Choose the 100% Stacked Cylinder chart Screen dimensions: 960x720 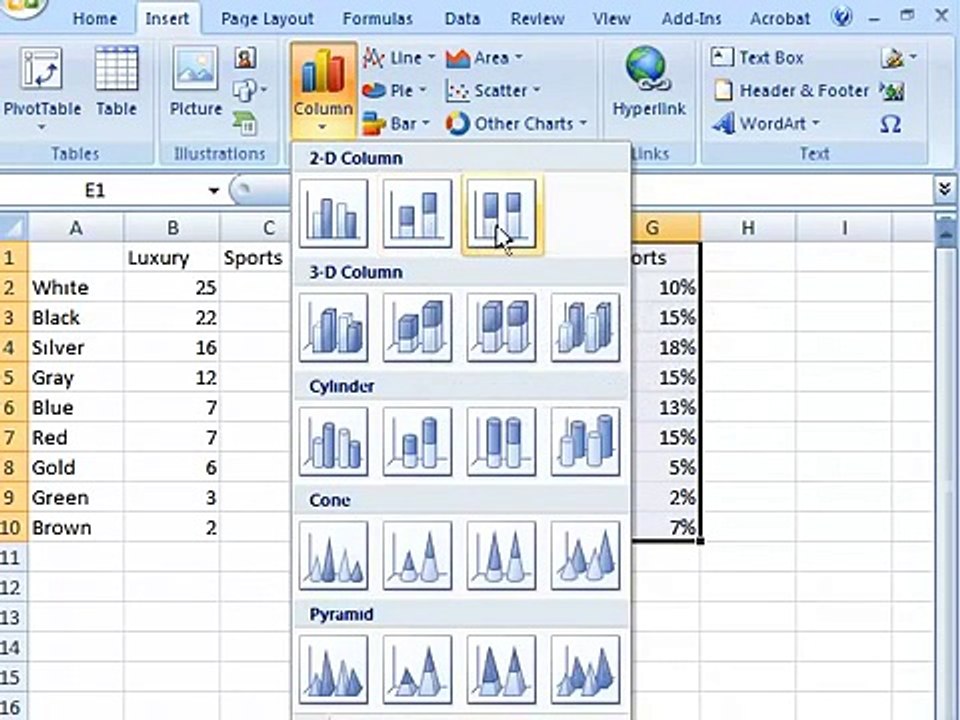501,441
